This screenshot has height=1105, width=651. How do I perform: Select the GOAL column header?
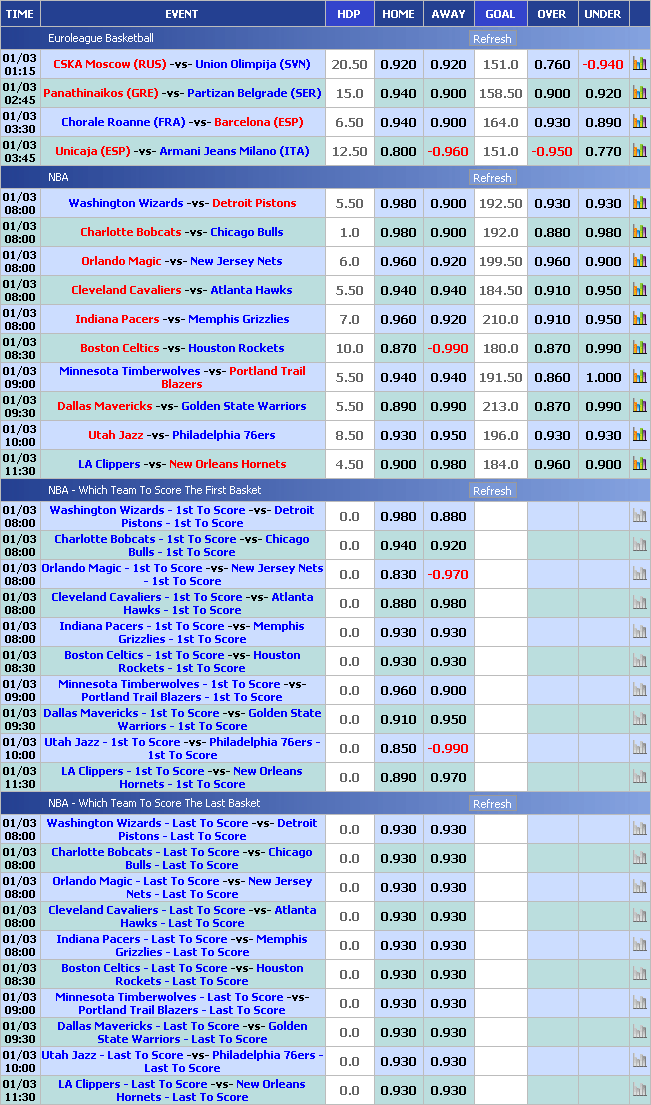pos(500,14)
